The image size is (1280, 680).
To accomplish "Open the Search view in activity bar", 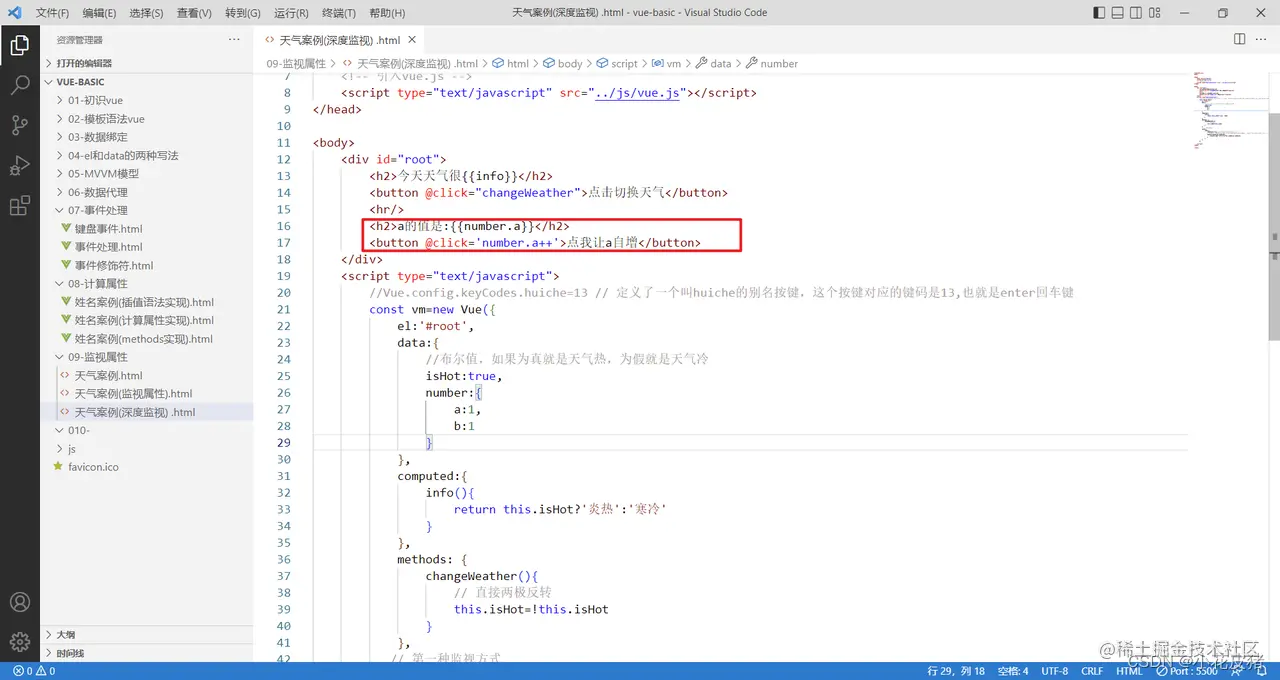I will pos(19,85).
